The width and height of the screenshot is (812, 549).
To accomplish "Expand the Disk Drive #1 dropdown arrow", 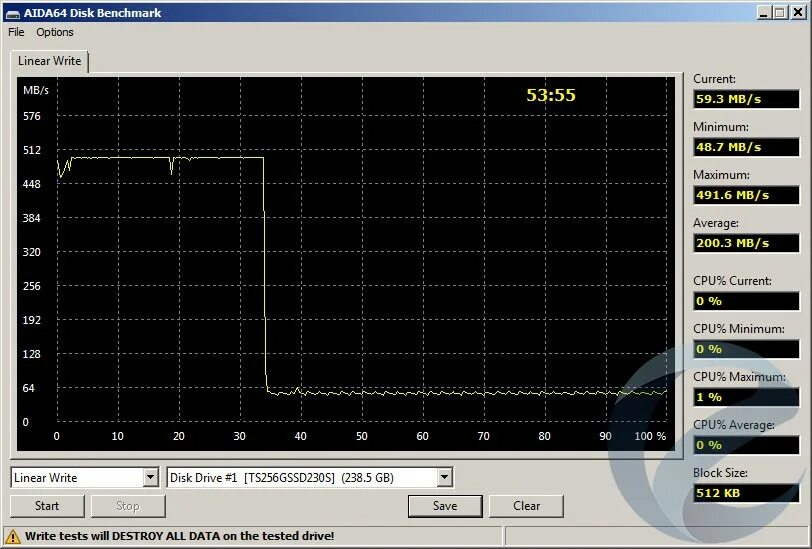I will click(x=444, y=477).
